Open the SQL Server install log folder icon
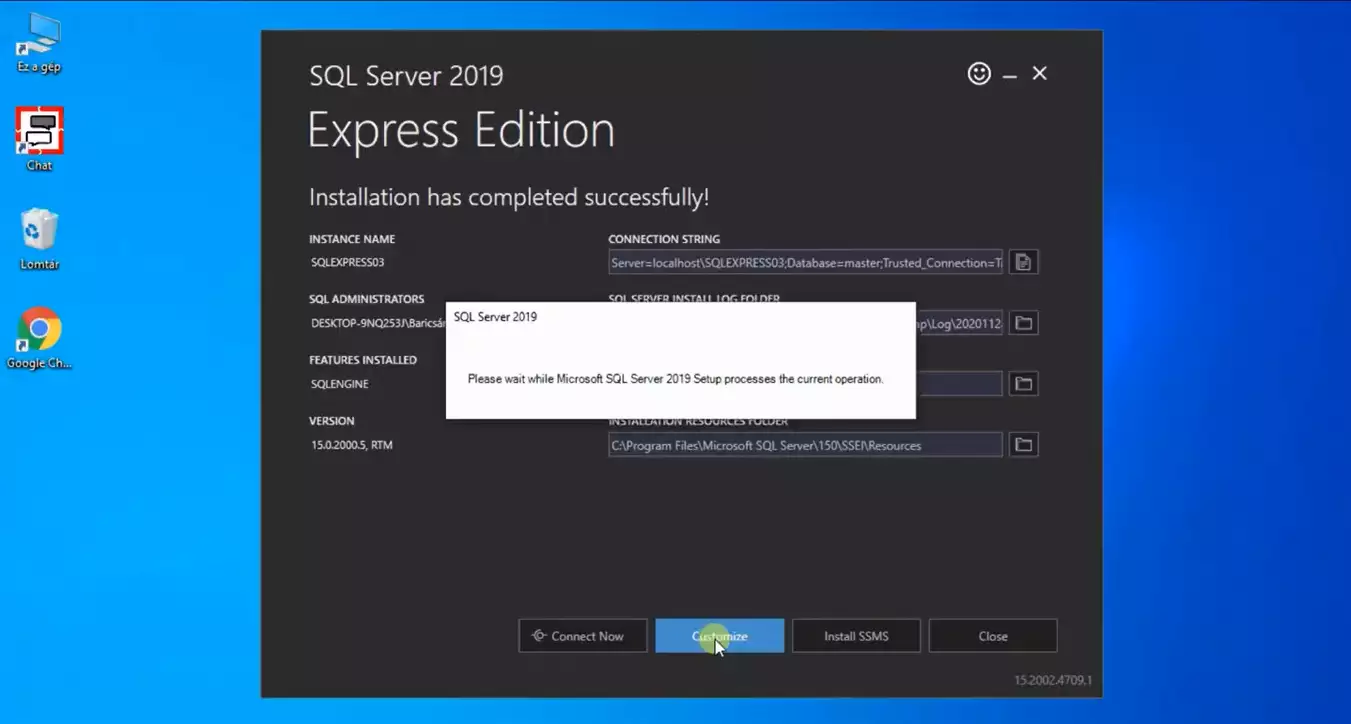1351x724 pixels. 1023,323
